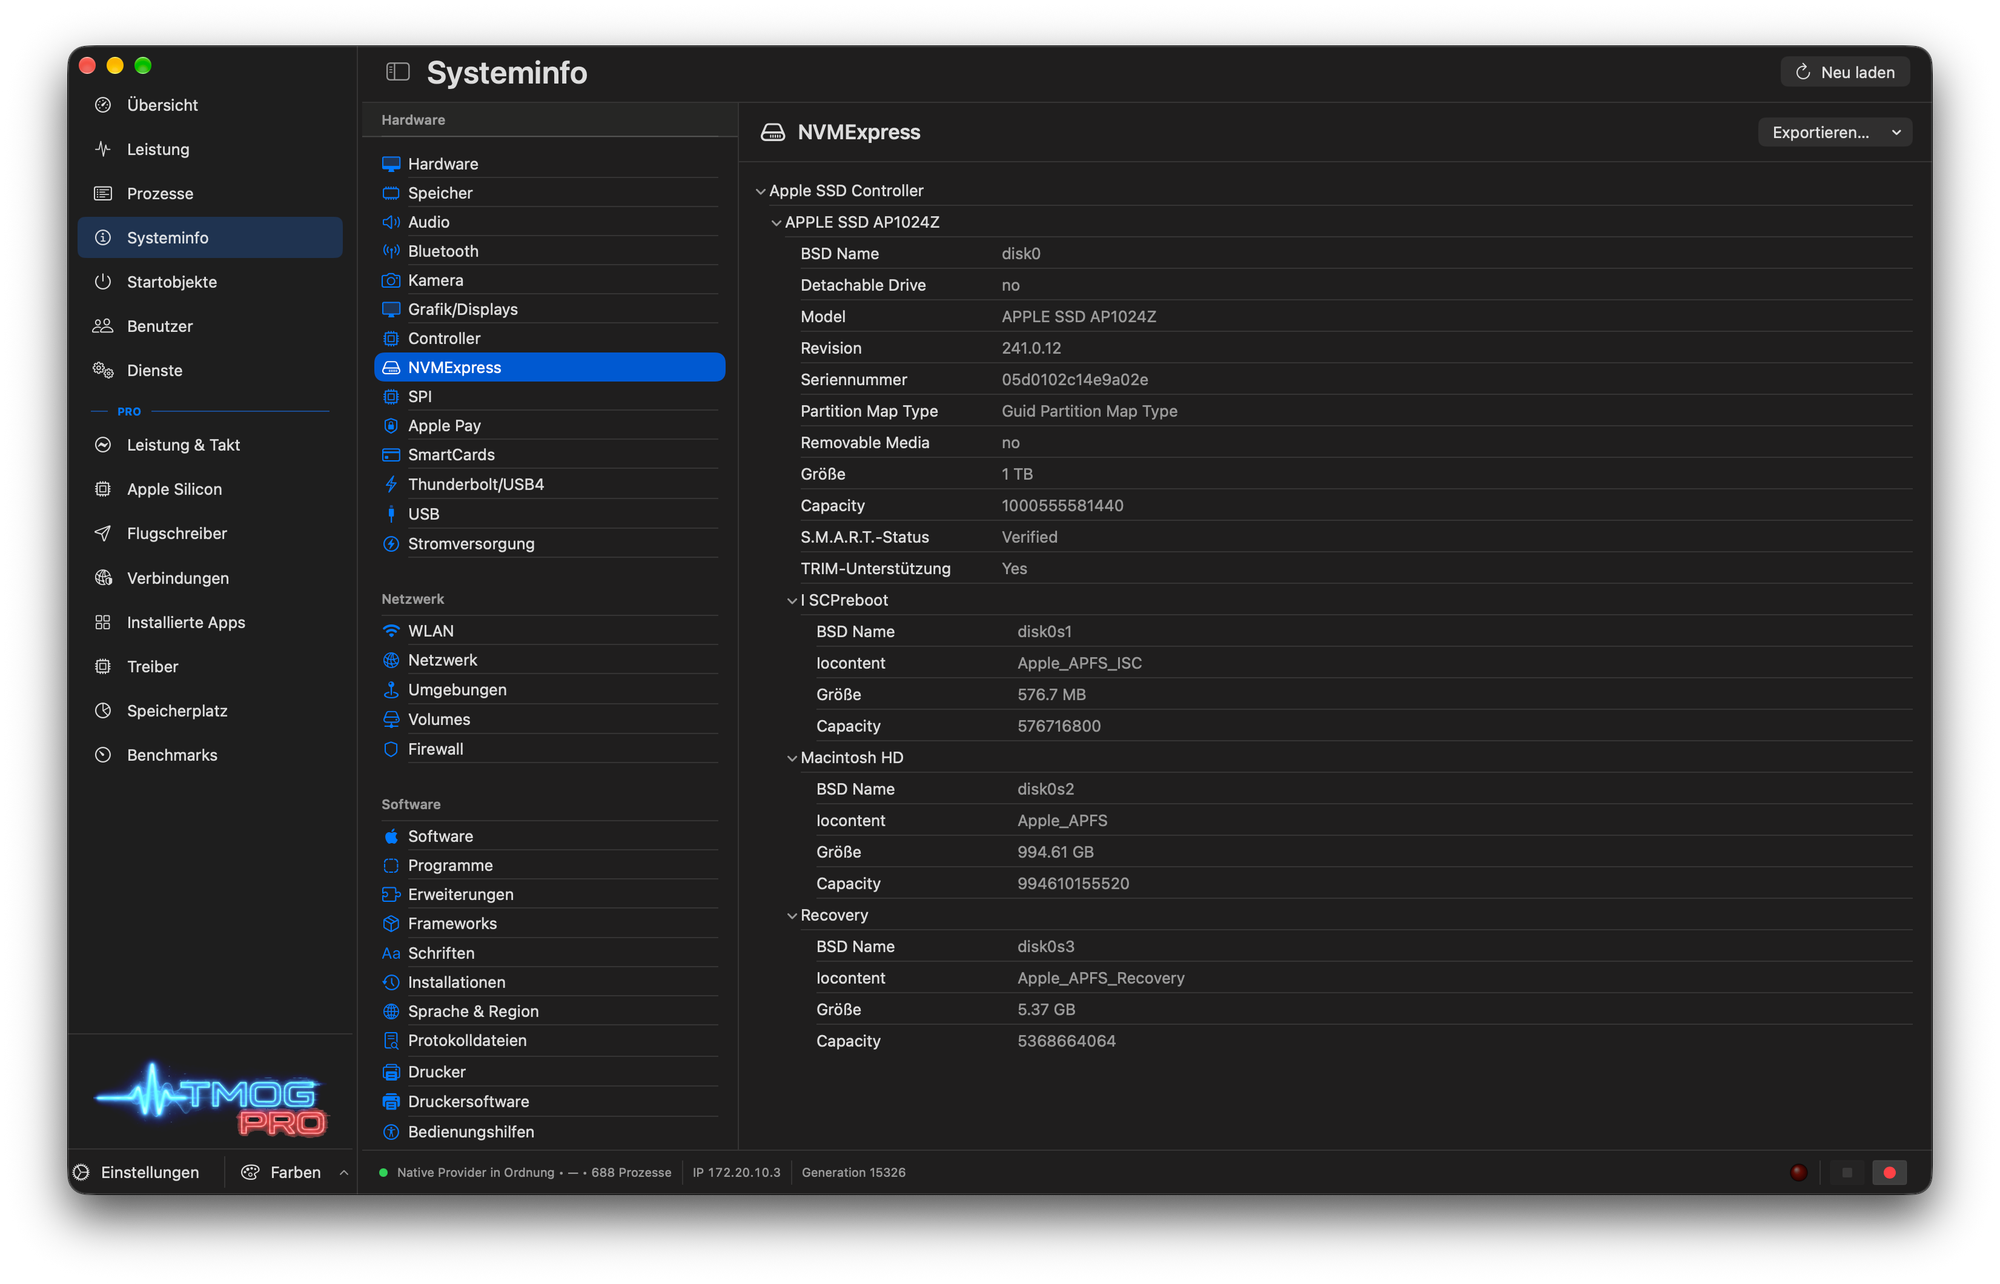Click the Seriennummer value 05d0102c14e9a02e
2000x1284 pixels.
[1074, 380]
